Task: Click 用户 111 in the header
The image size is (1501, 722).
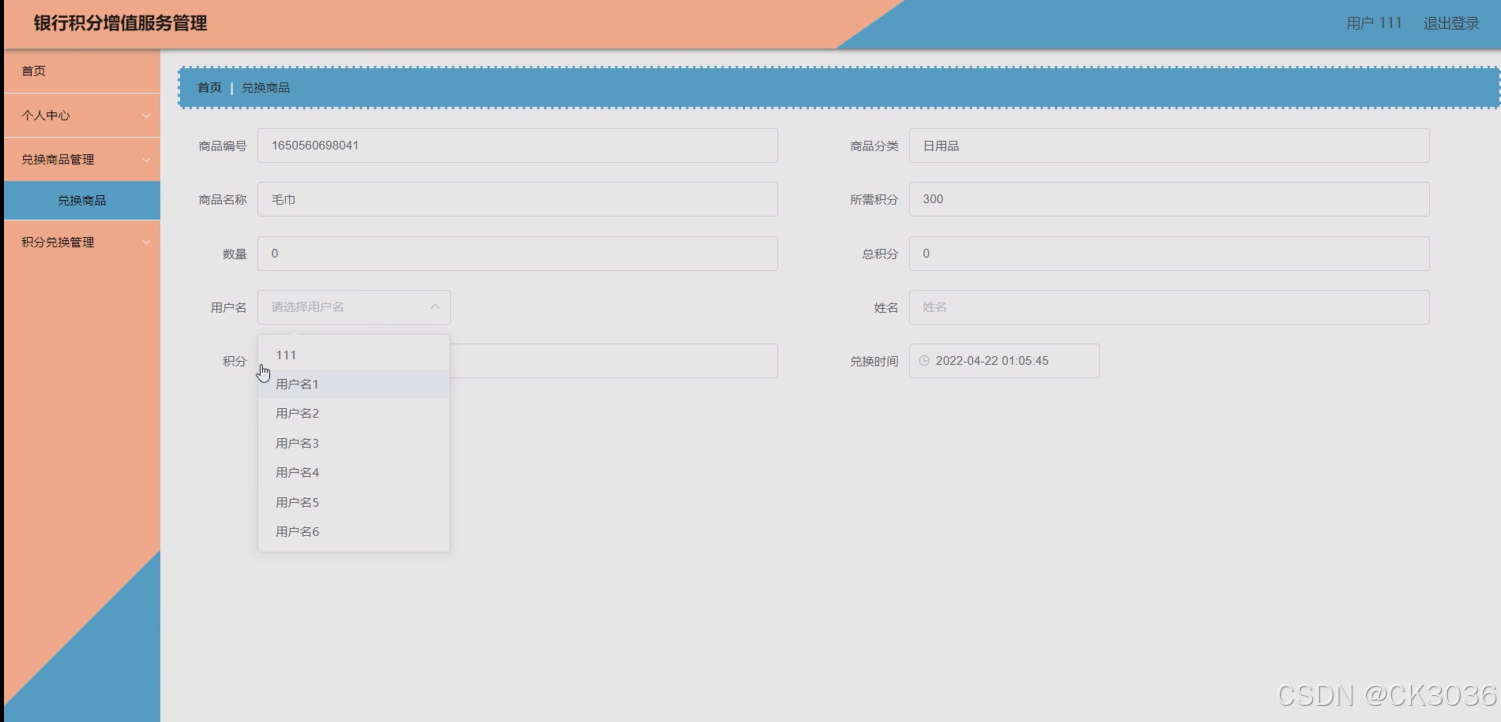Action: click(1374, 23)
